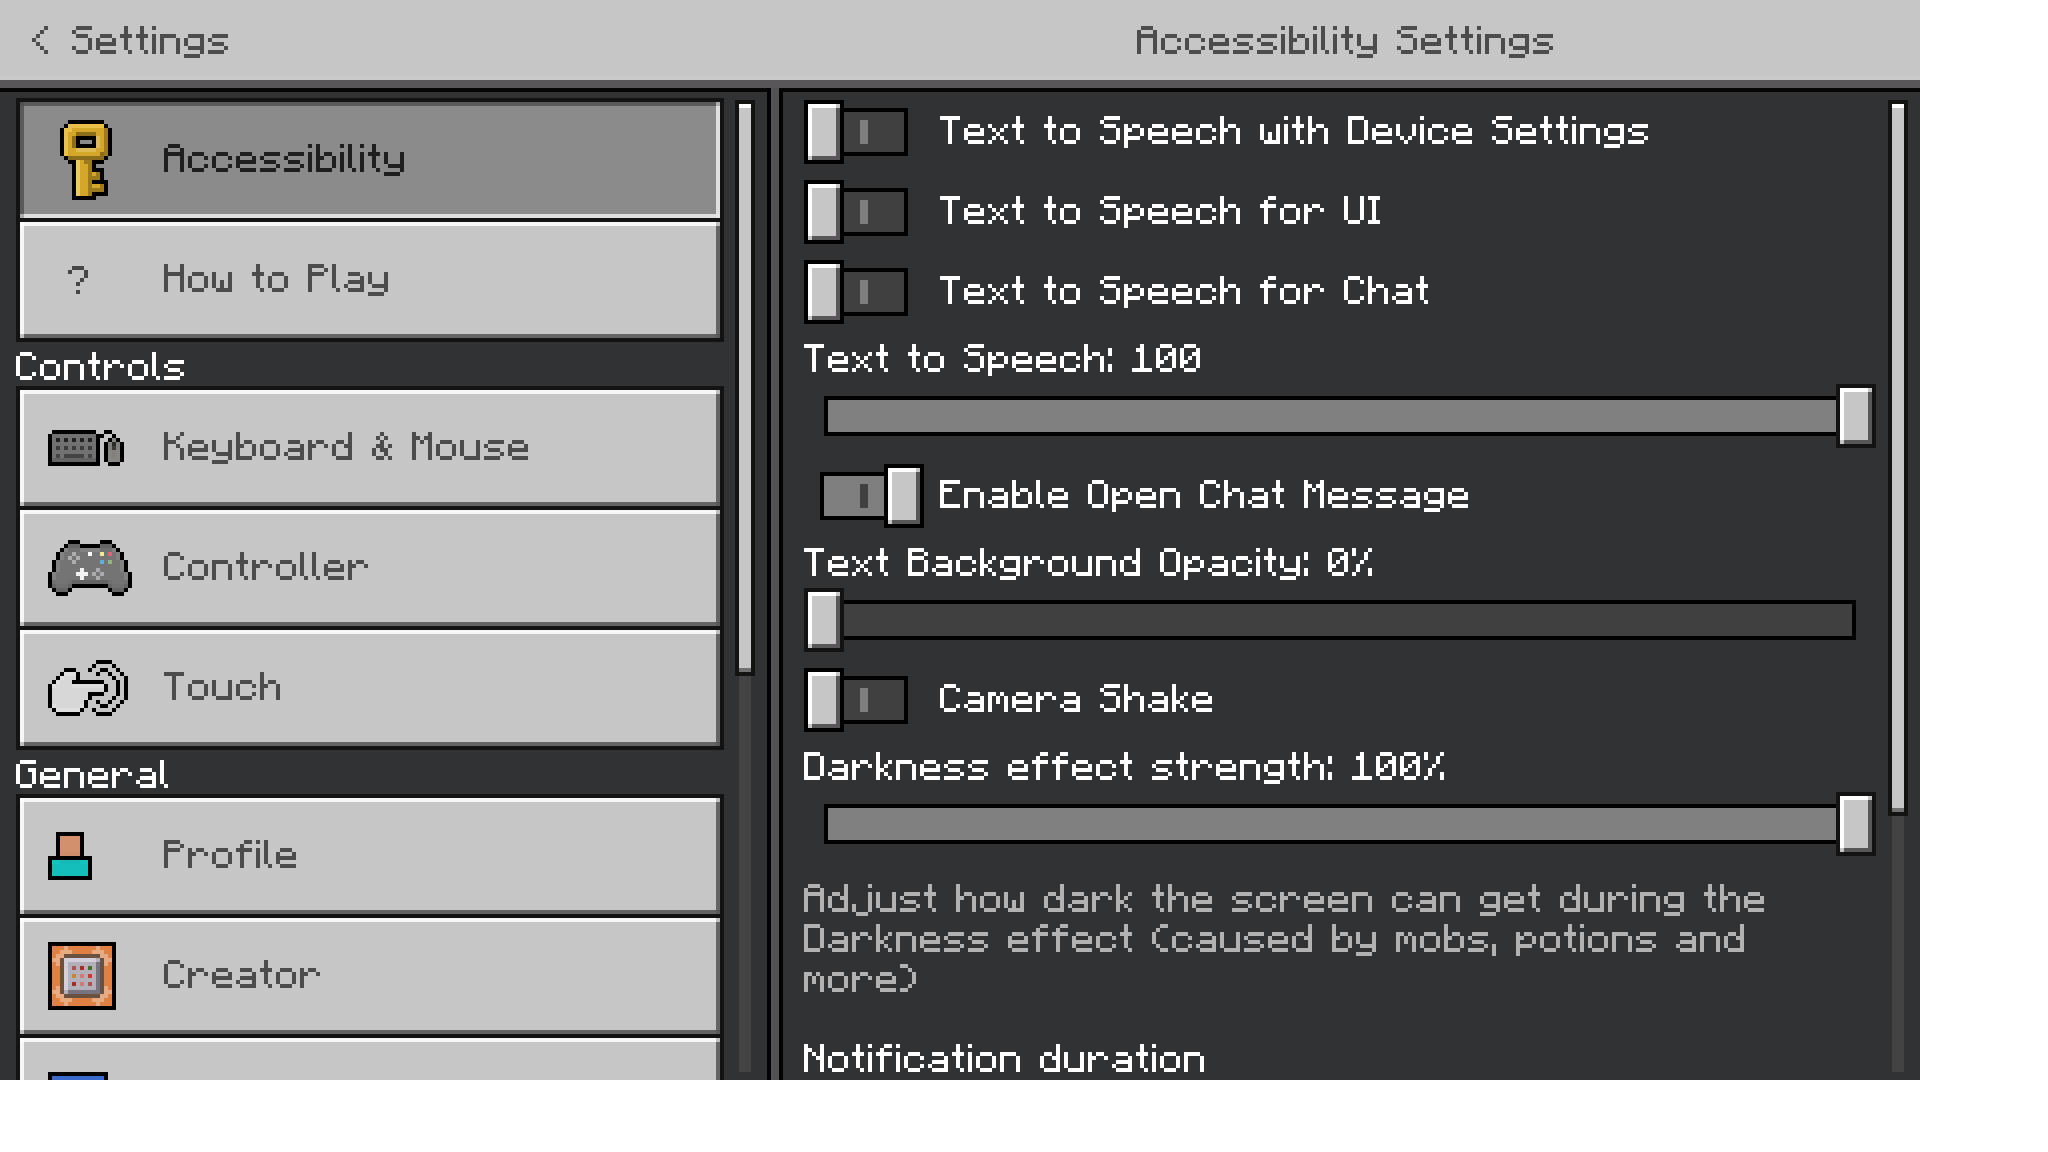Click the hand Touch icon
2048x1152 pixels.
88,688
